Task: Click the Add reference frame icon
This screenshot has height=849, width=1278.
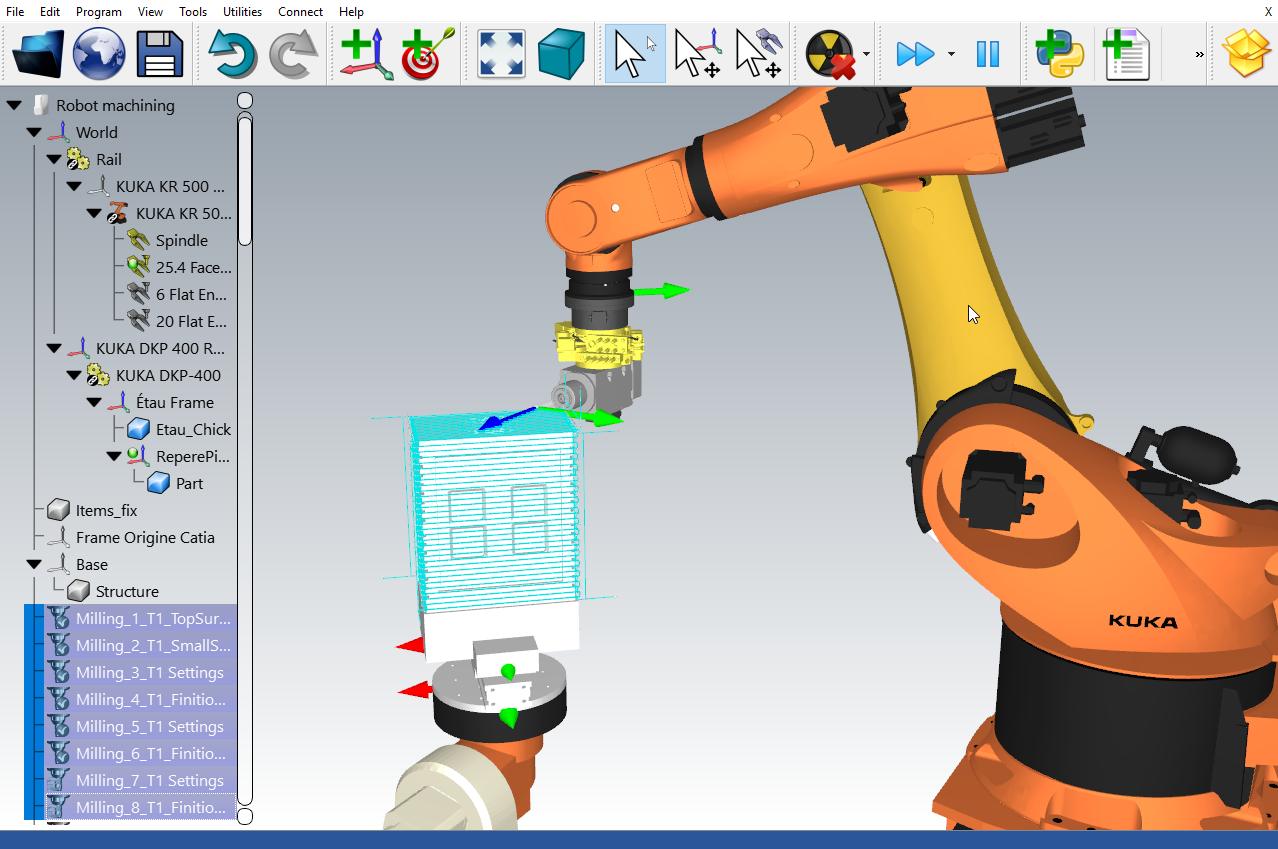Action: click(366, 53)
